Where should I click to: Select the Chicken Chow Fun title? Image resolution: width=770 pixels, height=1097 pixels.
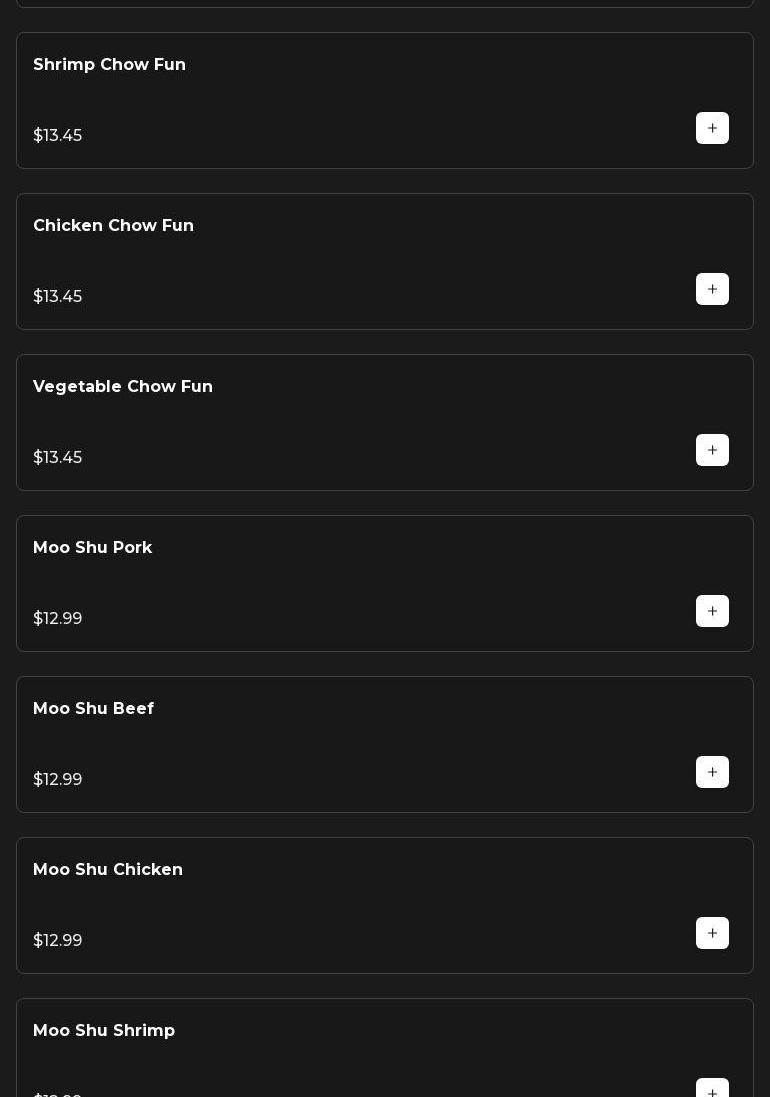(x=113, y=226)
